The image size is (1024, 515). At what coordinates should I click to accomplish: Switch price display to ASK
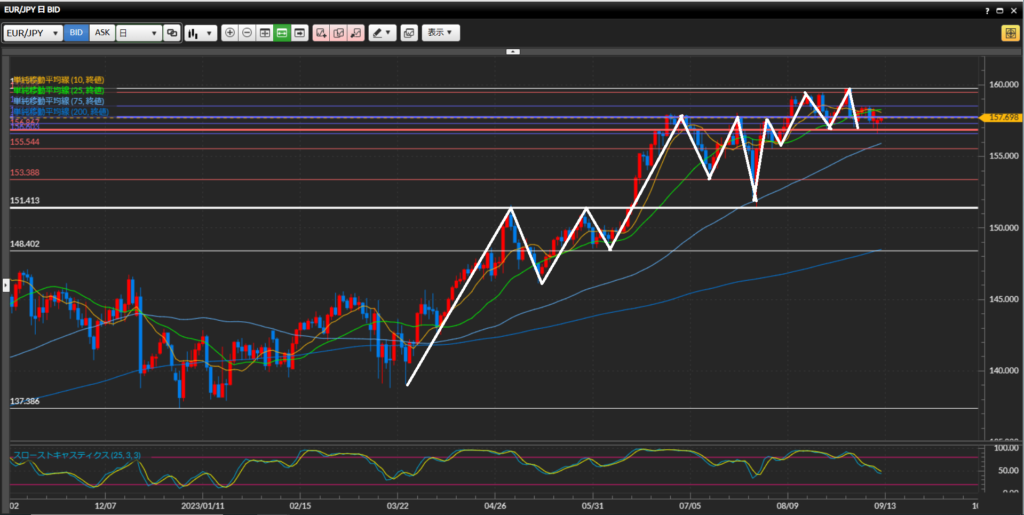coord(102,33)
